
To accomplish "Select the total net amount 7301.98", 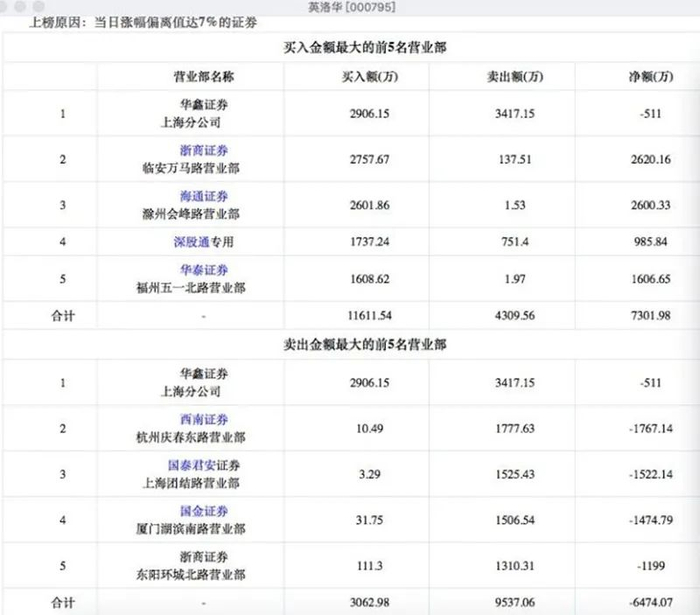I will [x=650, y=316].
